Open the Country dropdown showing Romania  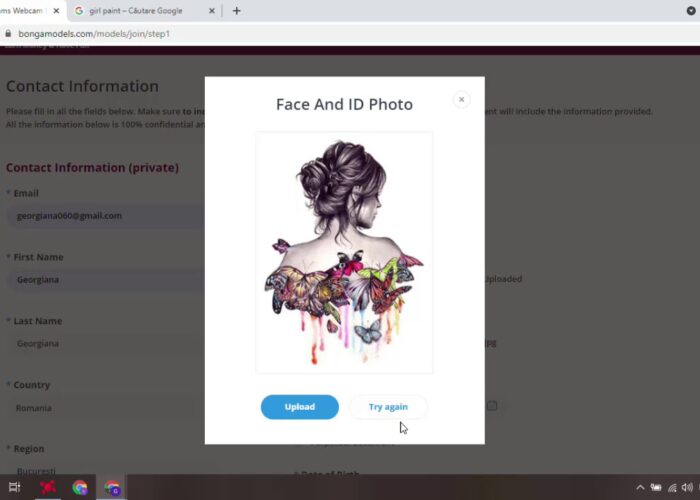[x=106, y=408]
